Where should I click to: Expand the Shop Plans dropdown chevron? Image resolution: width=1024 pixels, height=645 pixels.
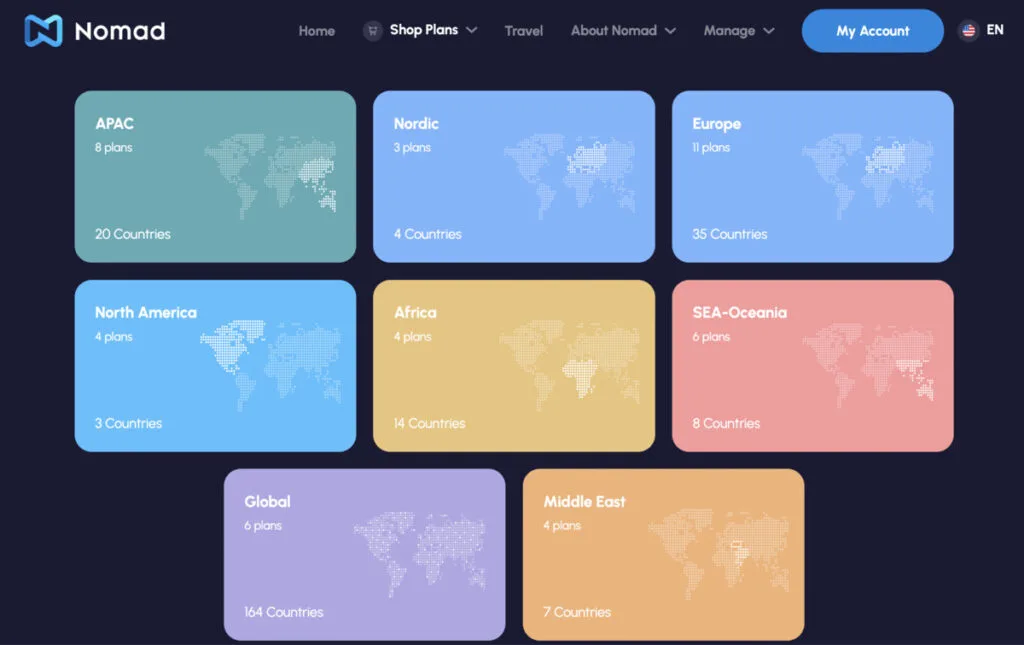(472, 31)
